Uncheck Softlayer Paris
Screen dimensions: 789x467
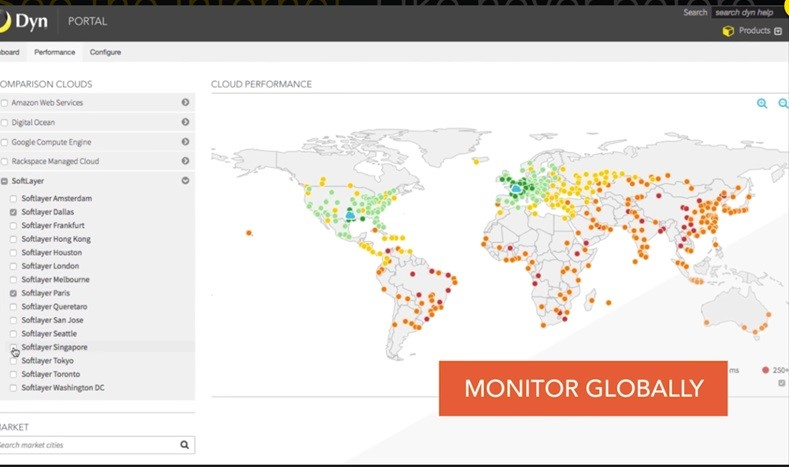[14, 293]
